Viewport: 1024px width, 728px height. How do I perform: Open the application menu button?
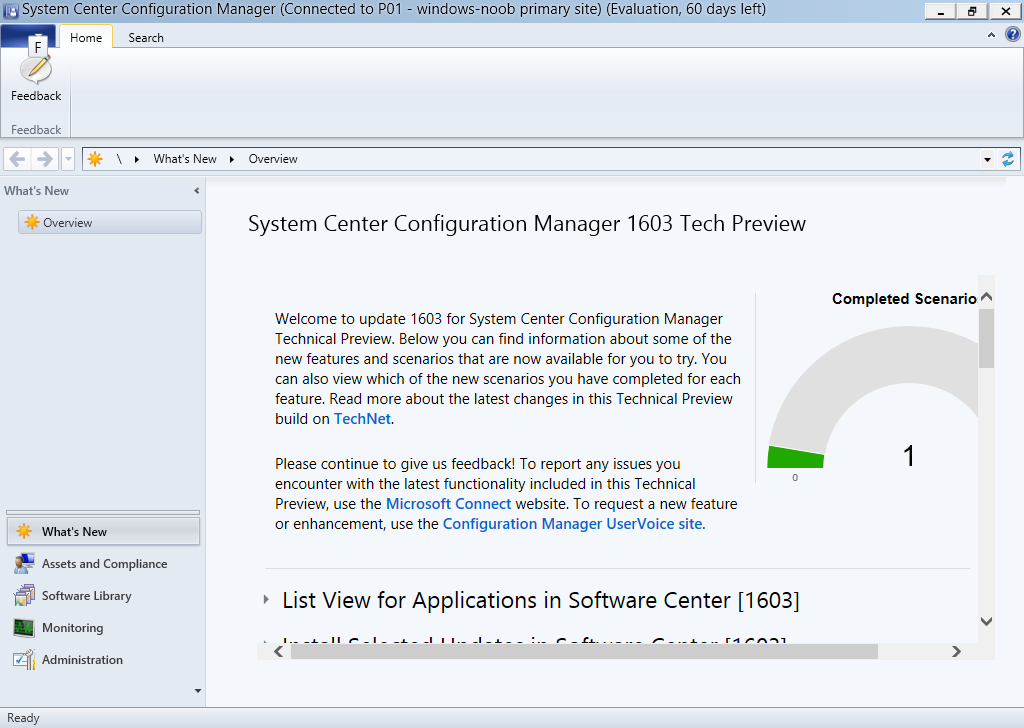pyautogui.click(x=28, y=37)
